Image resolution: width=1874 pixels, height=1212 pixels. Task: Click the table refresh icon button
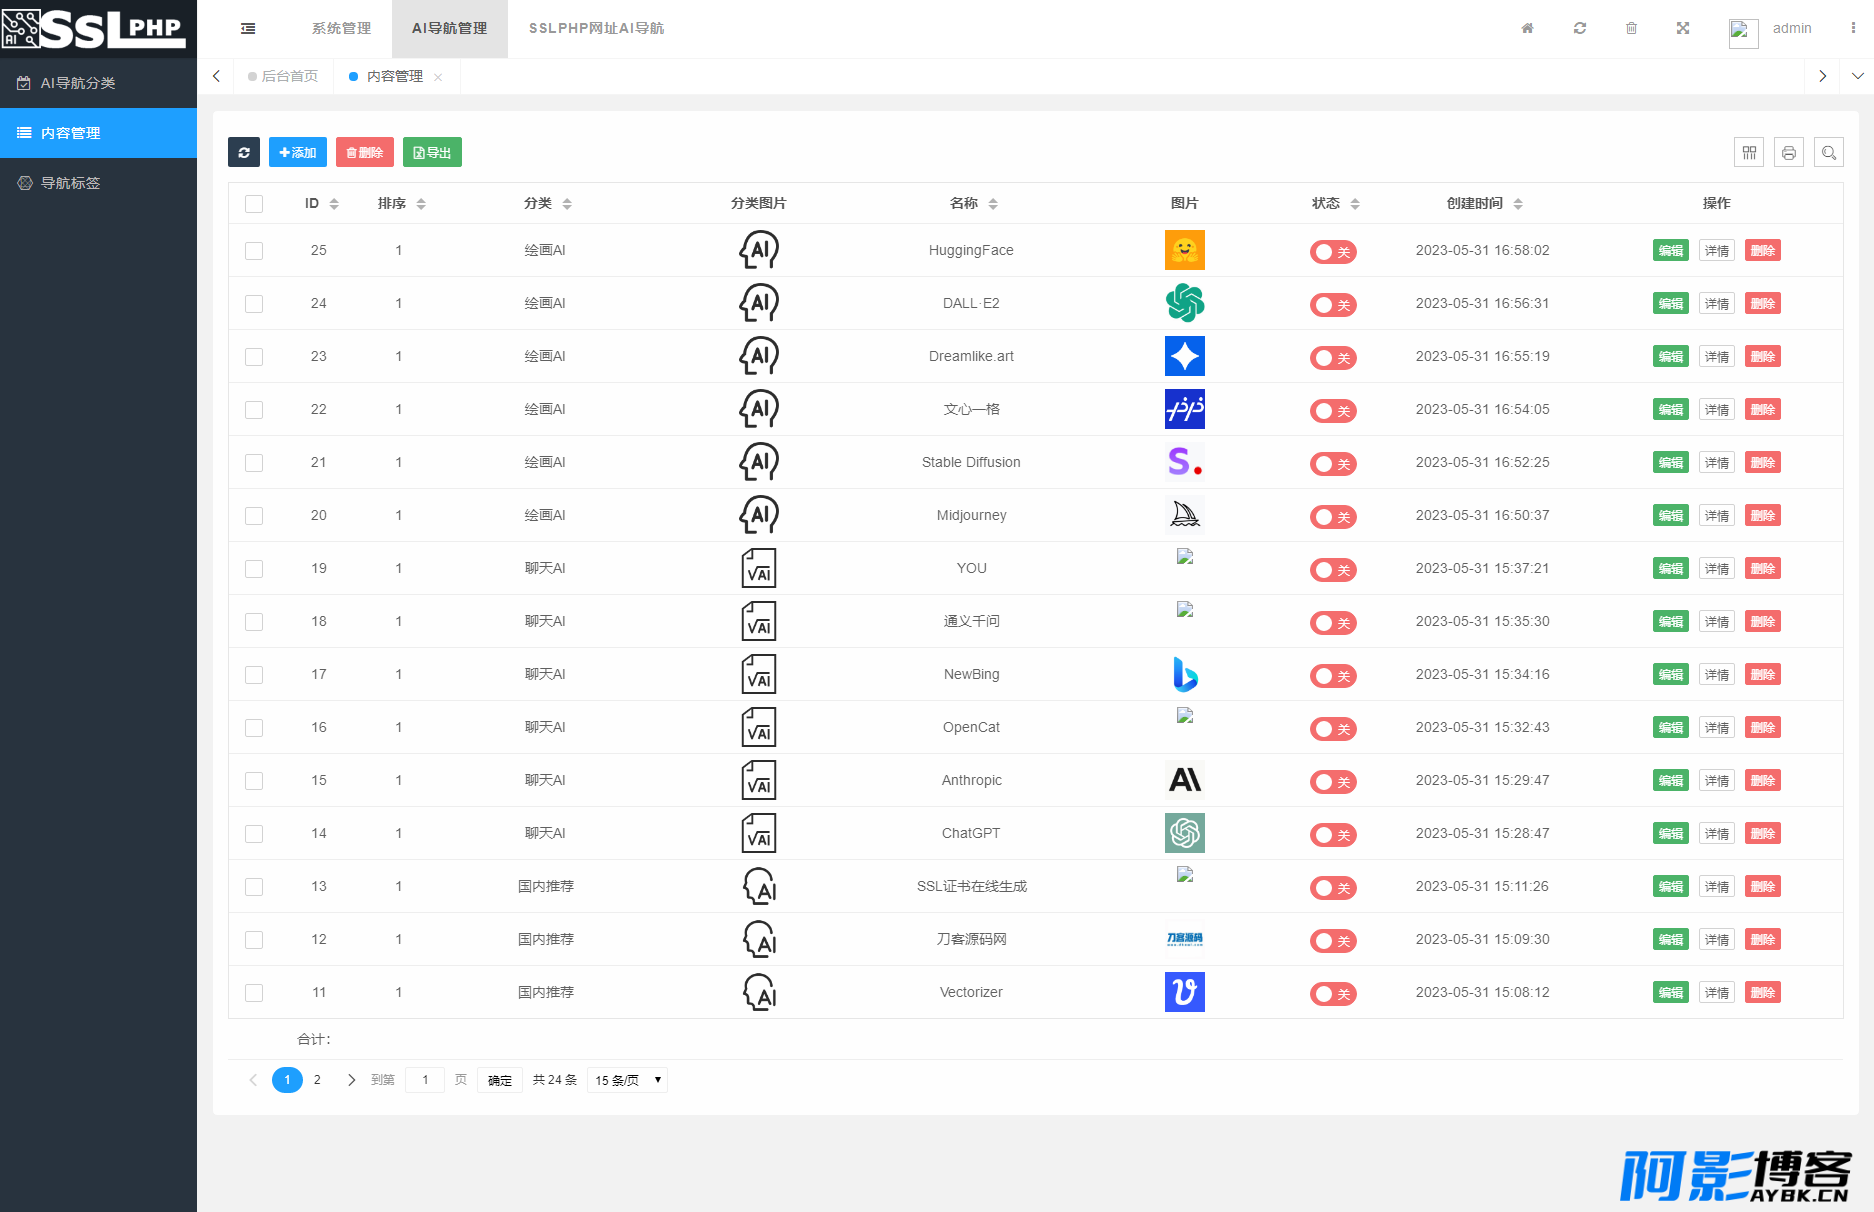tap(244, 152)
